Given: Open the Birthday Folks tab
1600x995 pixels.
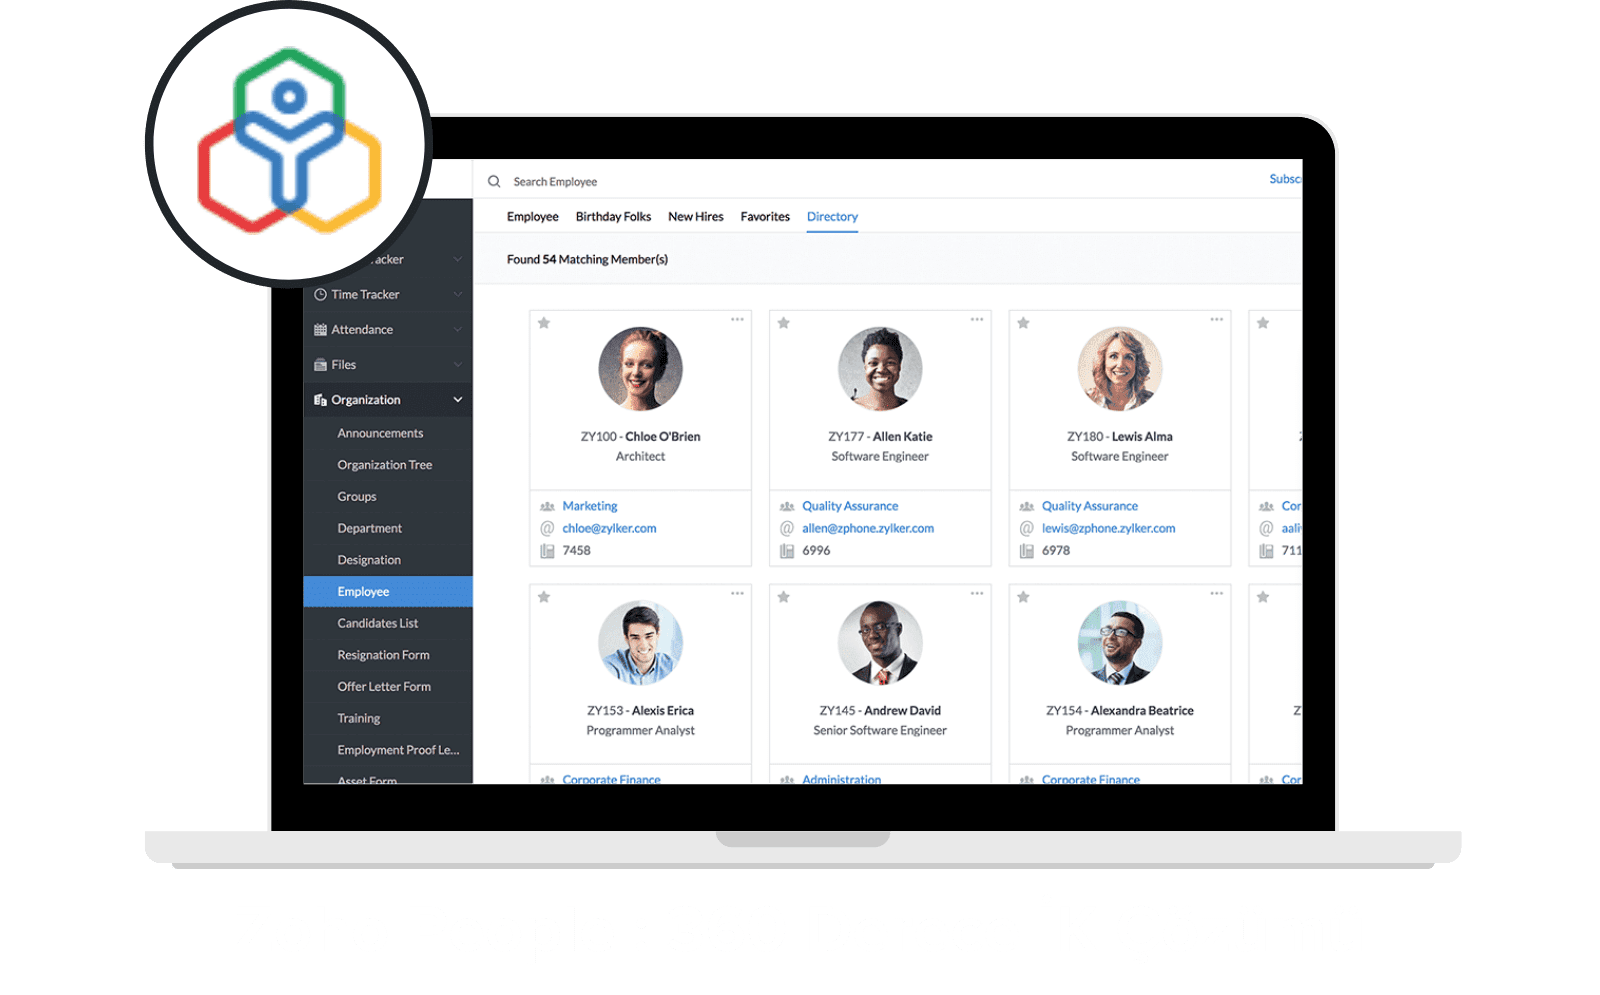Looking at the screenshot, I should coord(613,217).
